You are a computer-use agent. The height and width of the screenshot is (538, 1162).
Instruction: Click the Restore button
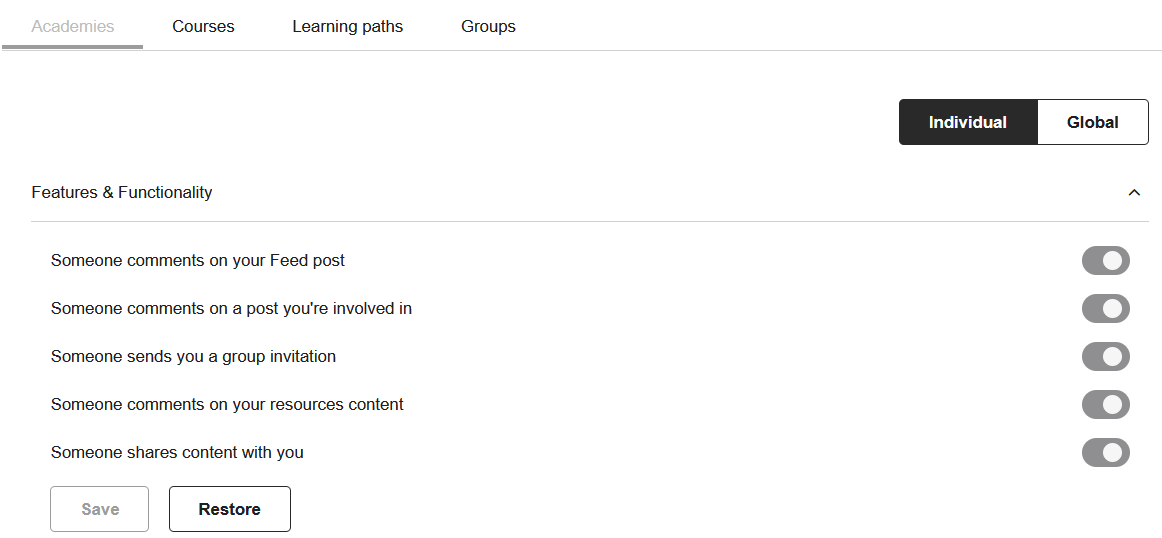pyautogui.click(x=230, y=509)
